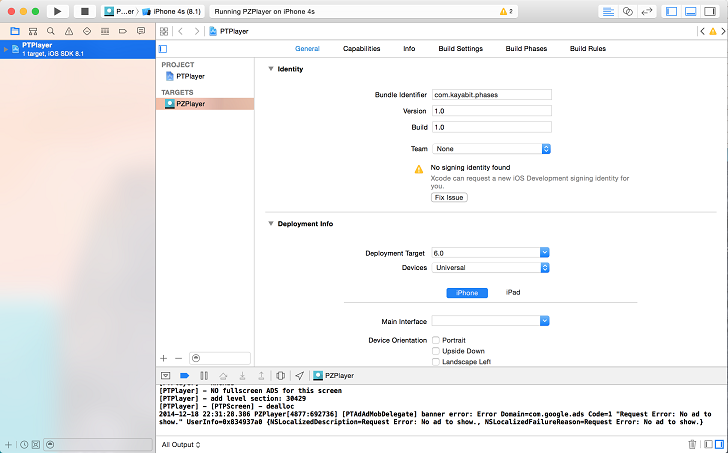
Task: Switch to the General tab
Action: [x=307, y=48]
